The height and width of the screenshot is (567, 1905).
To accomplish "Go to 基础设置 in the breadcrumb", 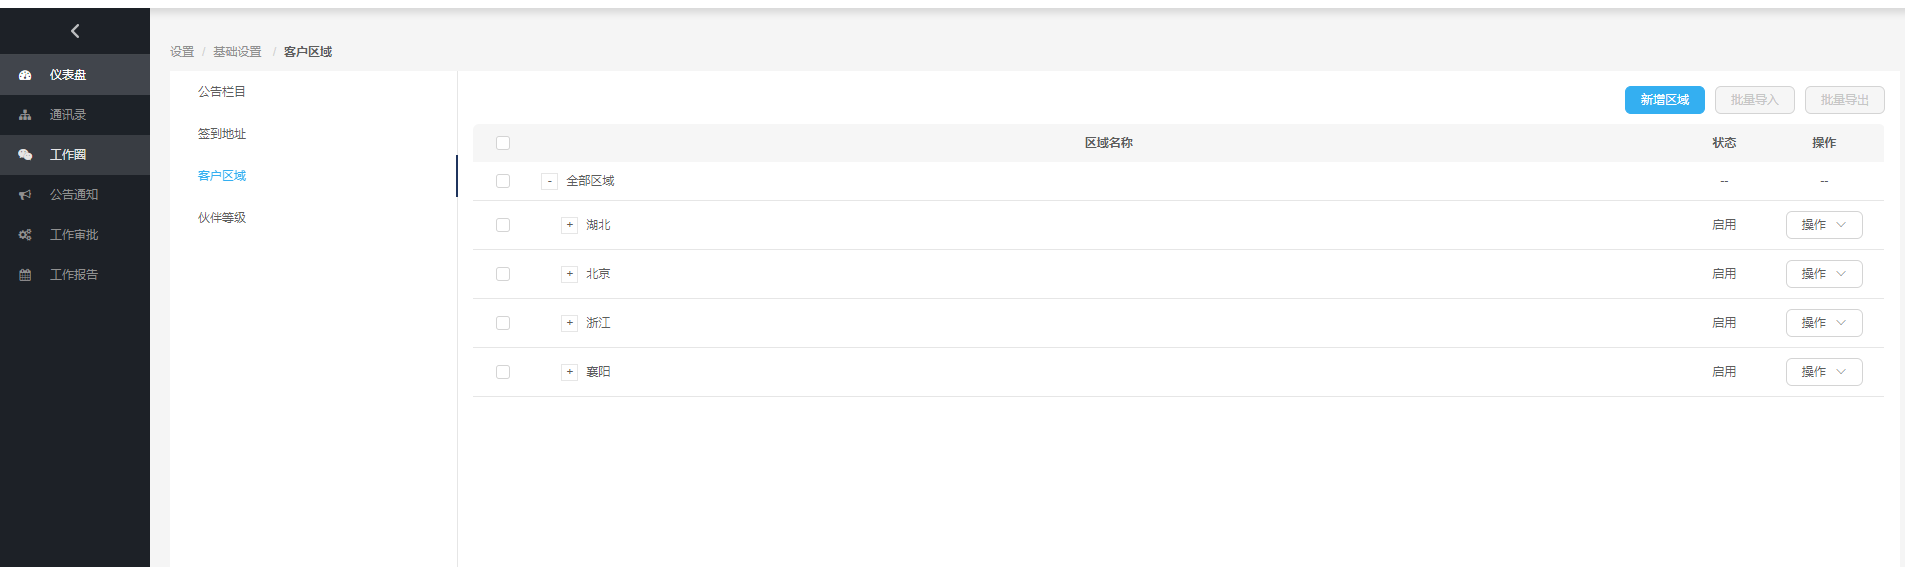I will [237, 52].
